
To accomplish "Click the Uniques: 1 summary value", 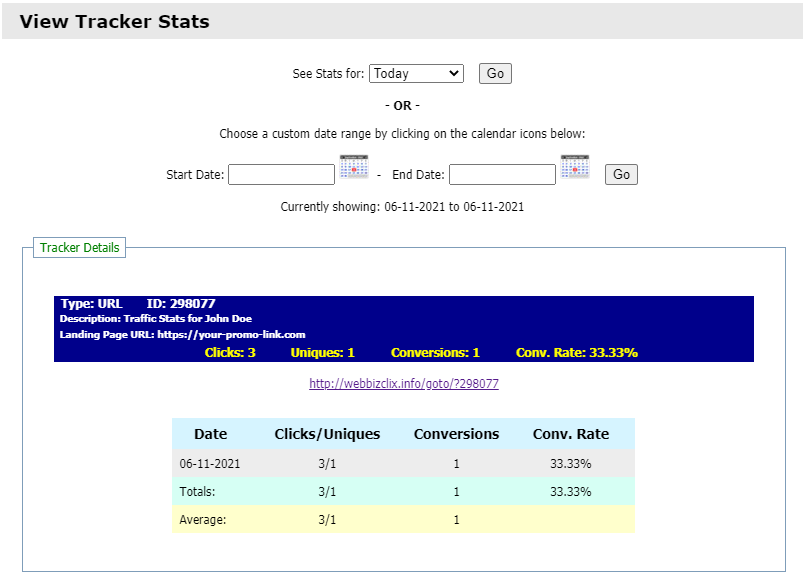I will (322, 353).
